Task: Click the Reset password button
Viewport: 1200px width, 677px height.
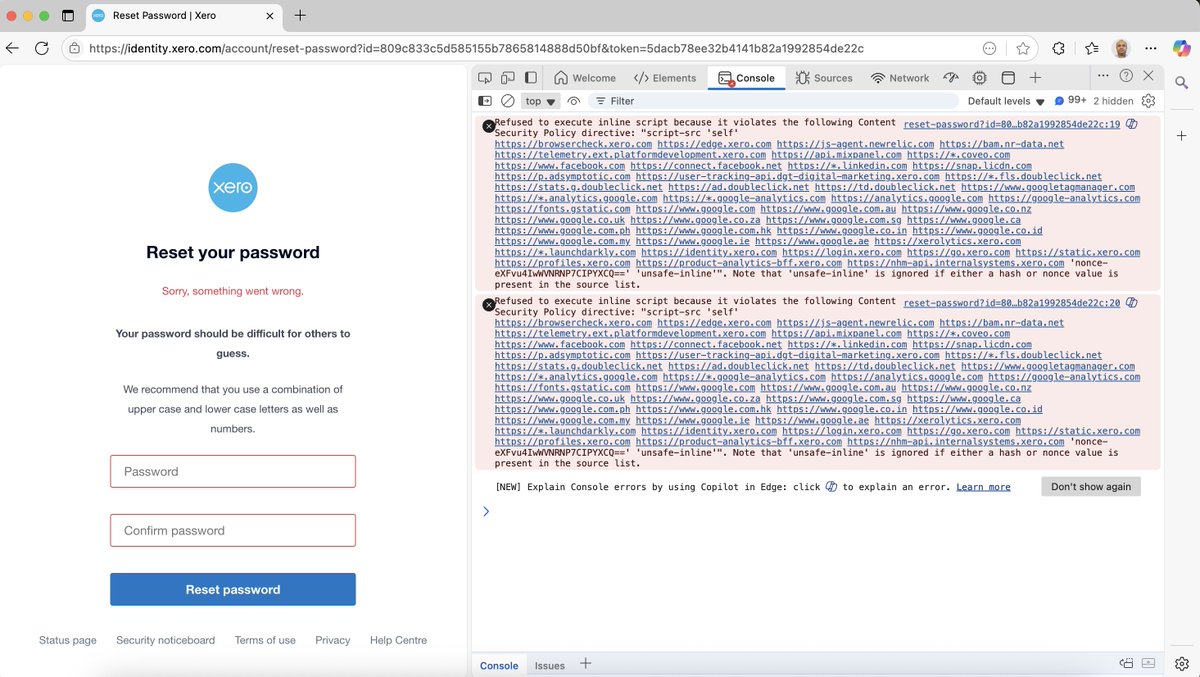Action: (233, 589)
